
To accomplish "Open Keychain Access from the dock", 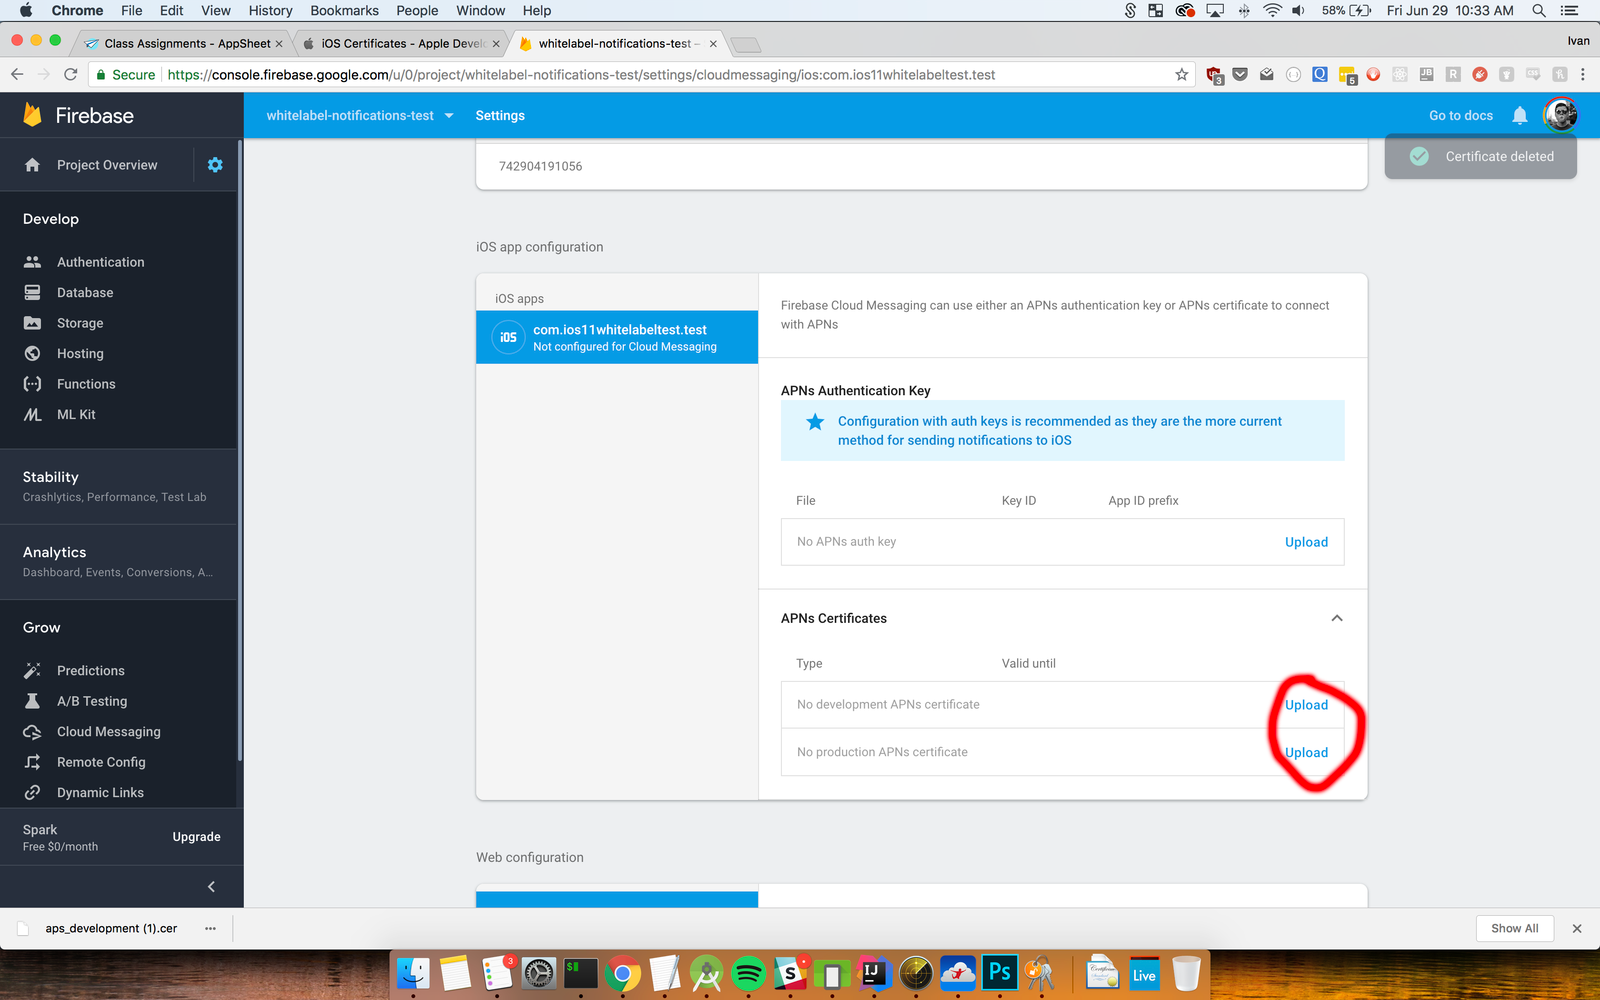I will [1041, 973].
